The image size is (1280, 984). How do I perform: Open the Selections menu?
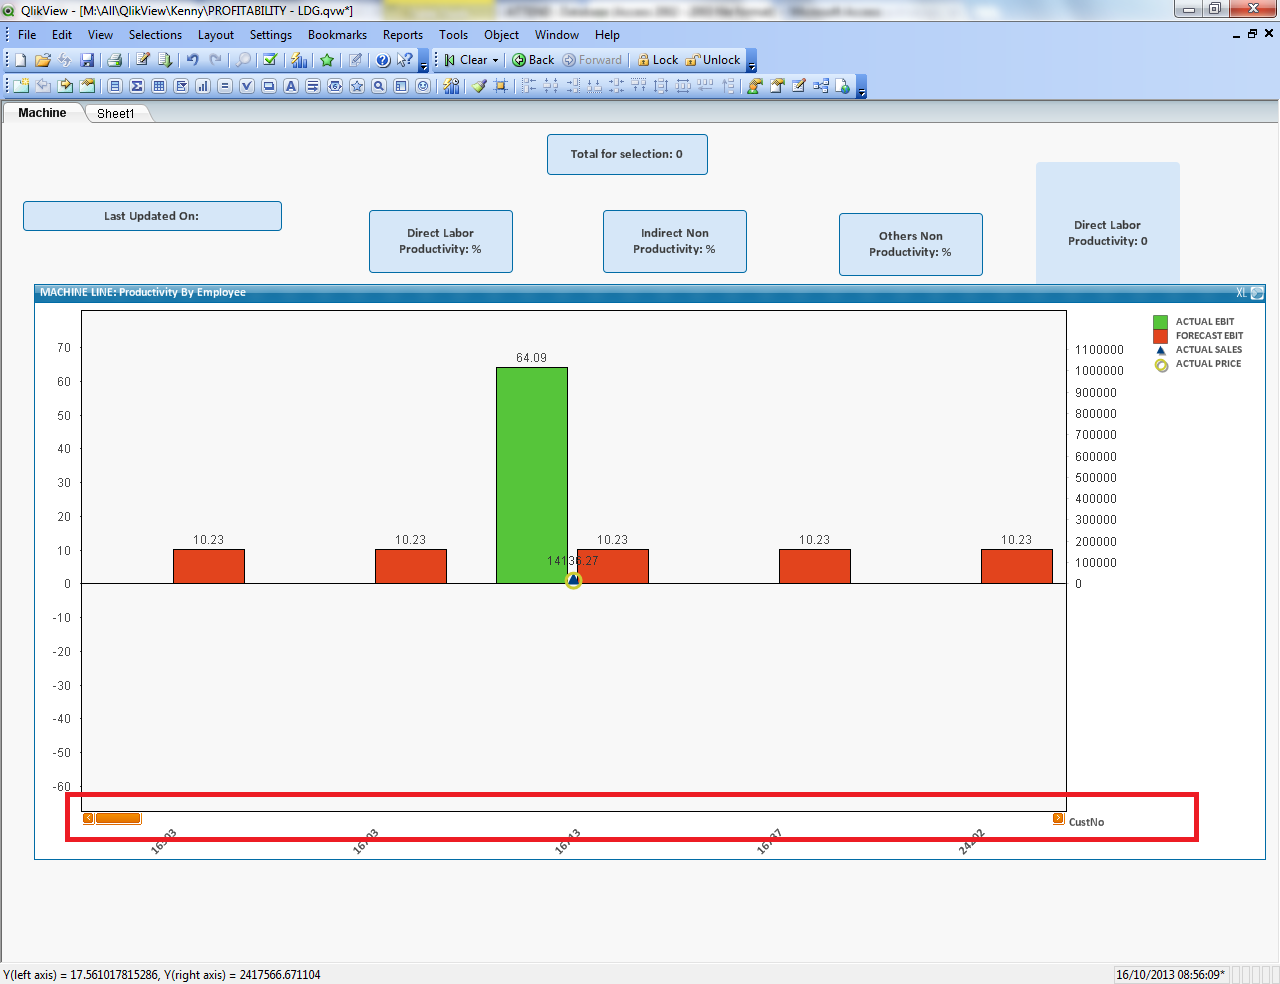click(x=155, y=34)
